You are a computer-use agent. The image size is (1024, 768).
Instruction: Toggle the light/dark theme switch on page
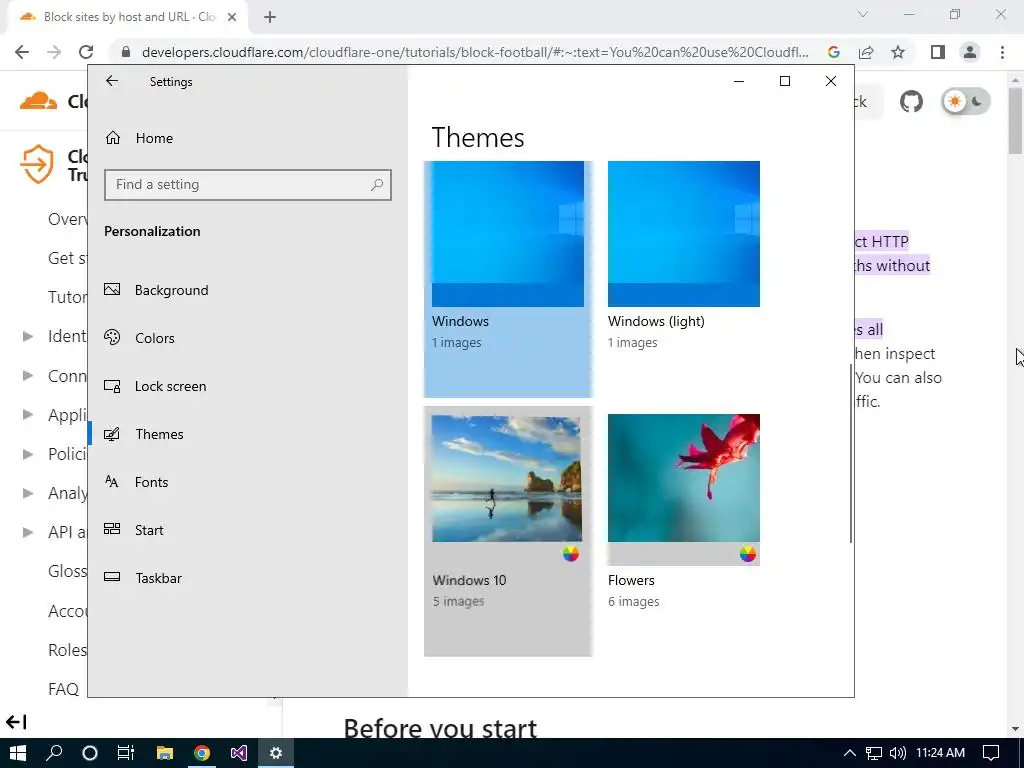[x=966, y=102]
